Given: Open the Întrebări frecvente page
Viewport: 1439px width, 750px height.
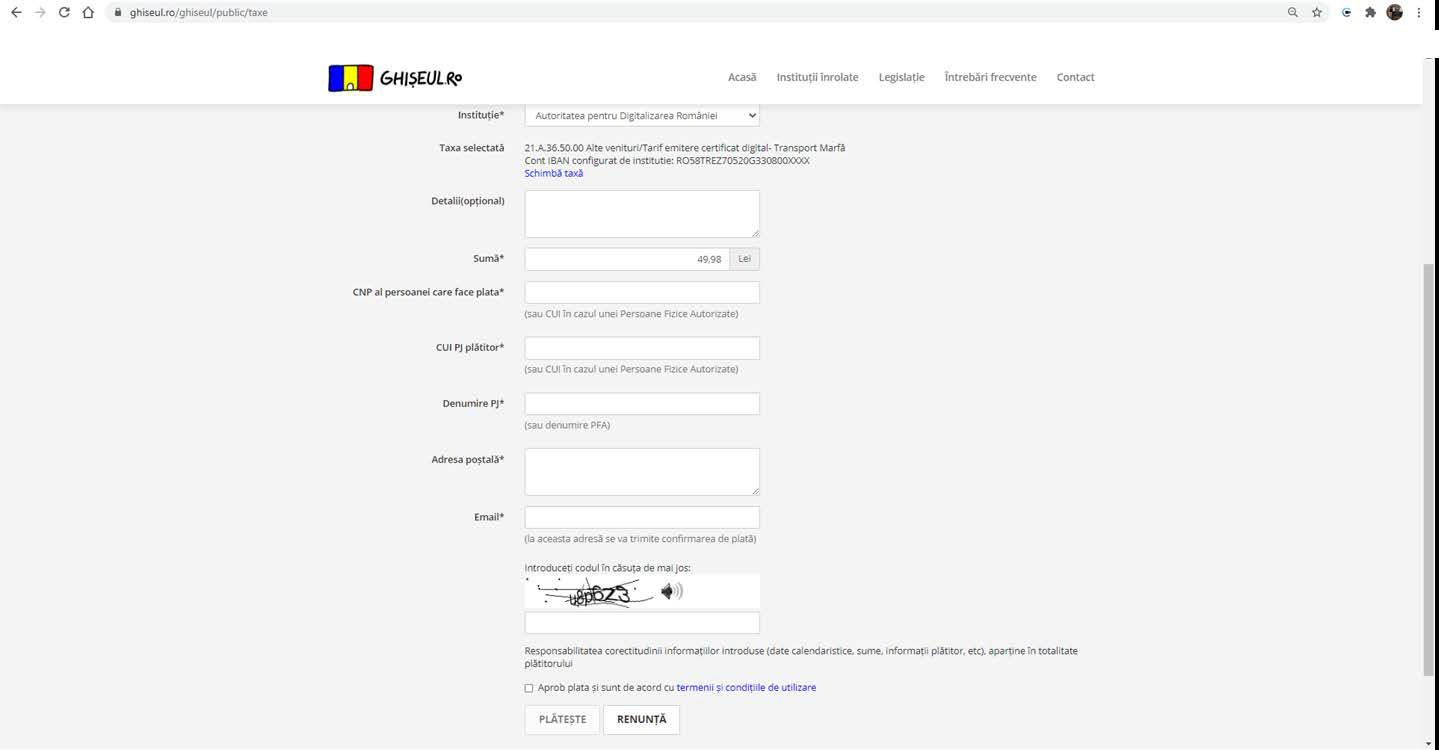Looking at the screenshot, I should tap(990, 77).
